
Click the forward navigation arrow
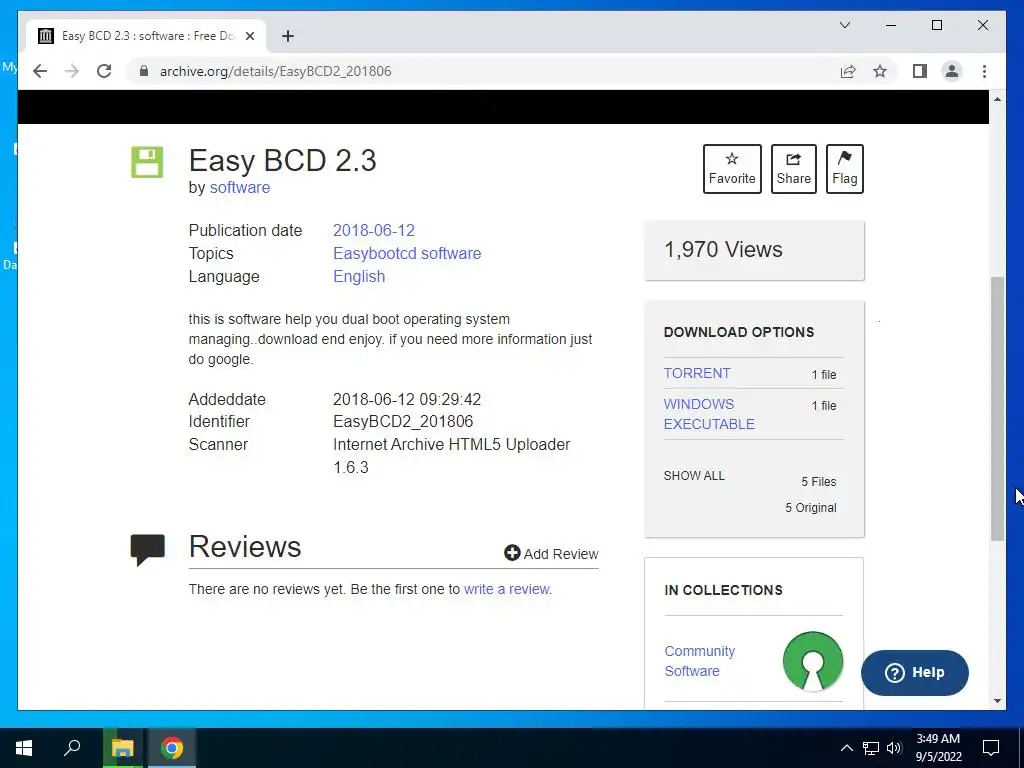pos(72,71)
